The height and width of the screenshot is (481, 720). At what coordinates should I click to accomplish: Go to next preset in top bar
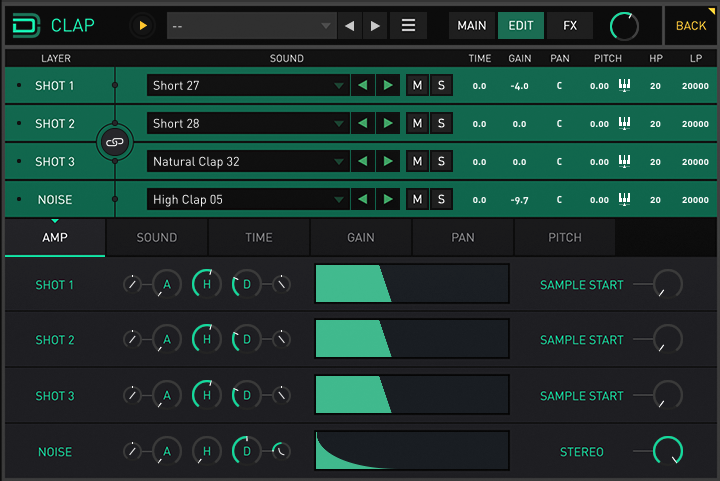[x=375, y=25]
